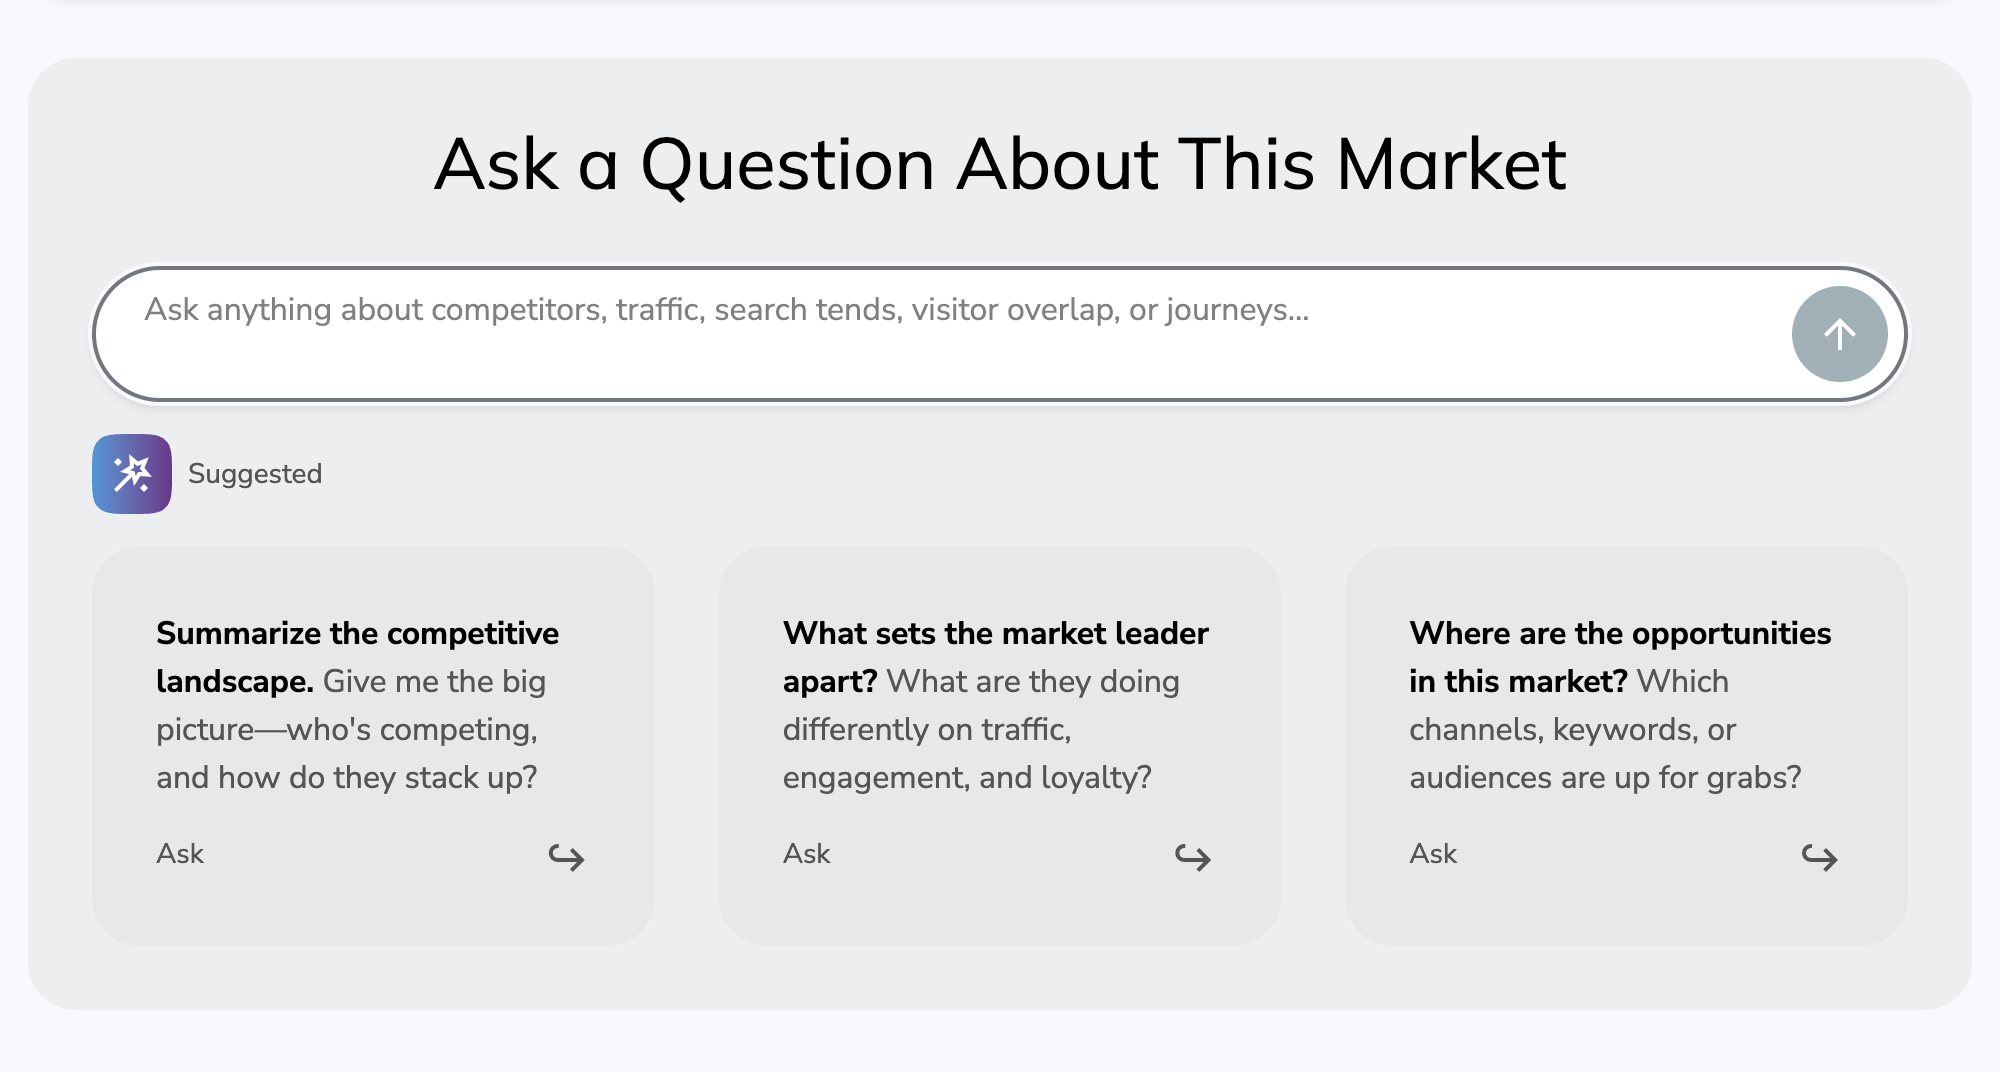Select bold 'Where are the opportunities' title
This screenshot has height=1072, width=2000.
point(1620,634)
